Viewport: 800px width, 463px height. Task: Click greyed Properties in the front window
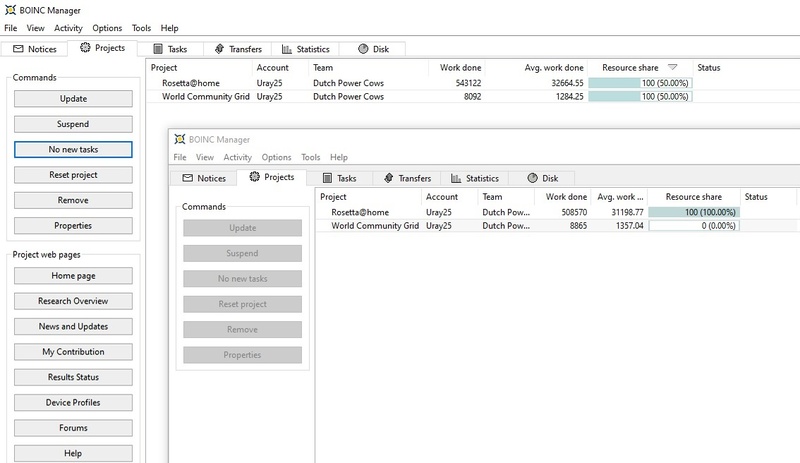(242, 355)
